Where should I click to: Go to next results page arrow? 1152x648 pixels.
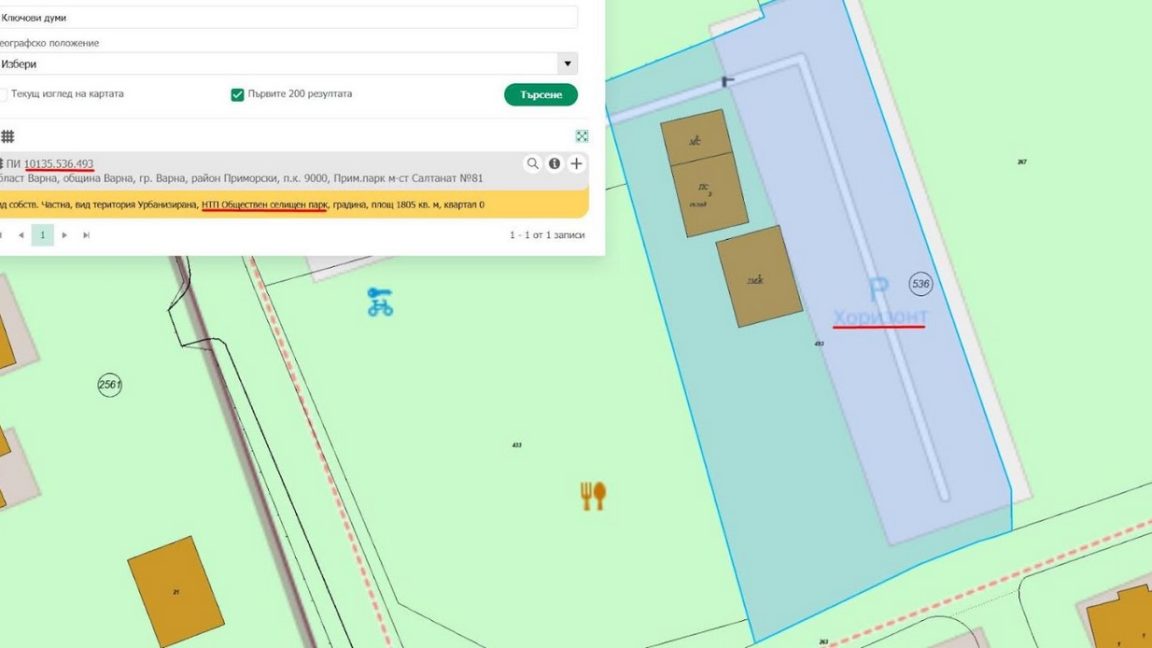[x=65, y=235]
